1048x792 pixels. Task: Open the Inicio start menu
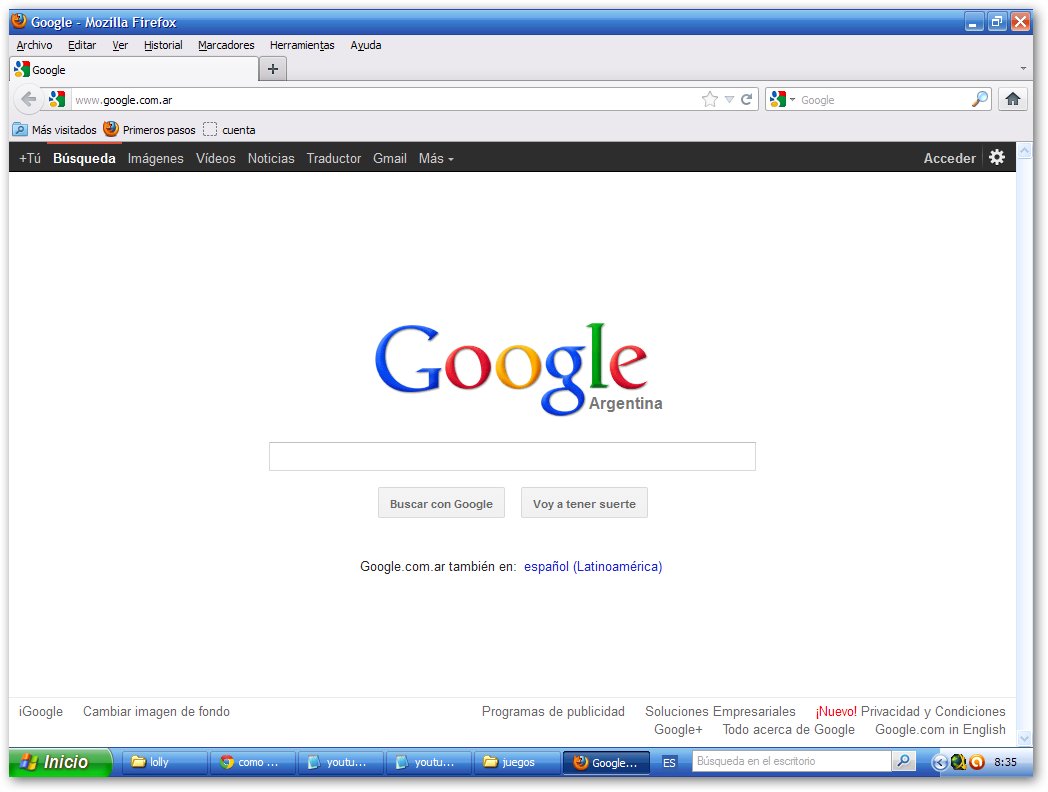[x=60, y=762]
